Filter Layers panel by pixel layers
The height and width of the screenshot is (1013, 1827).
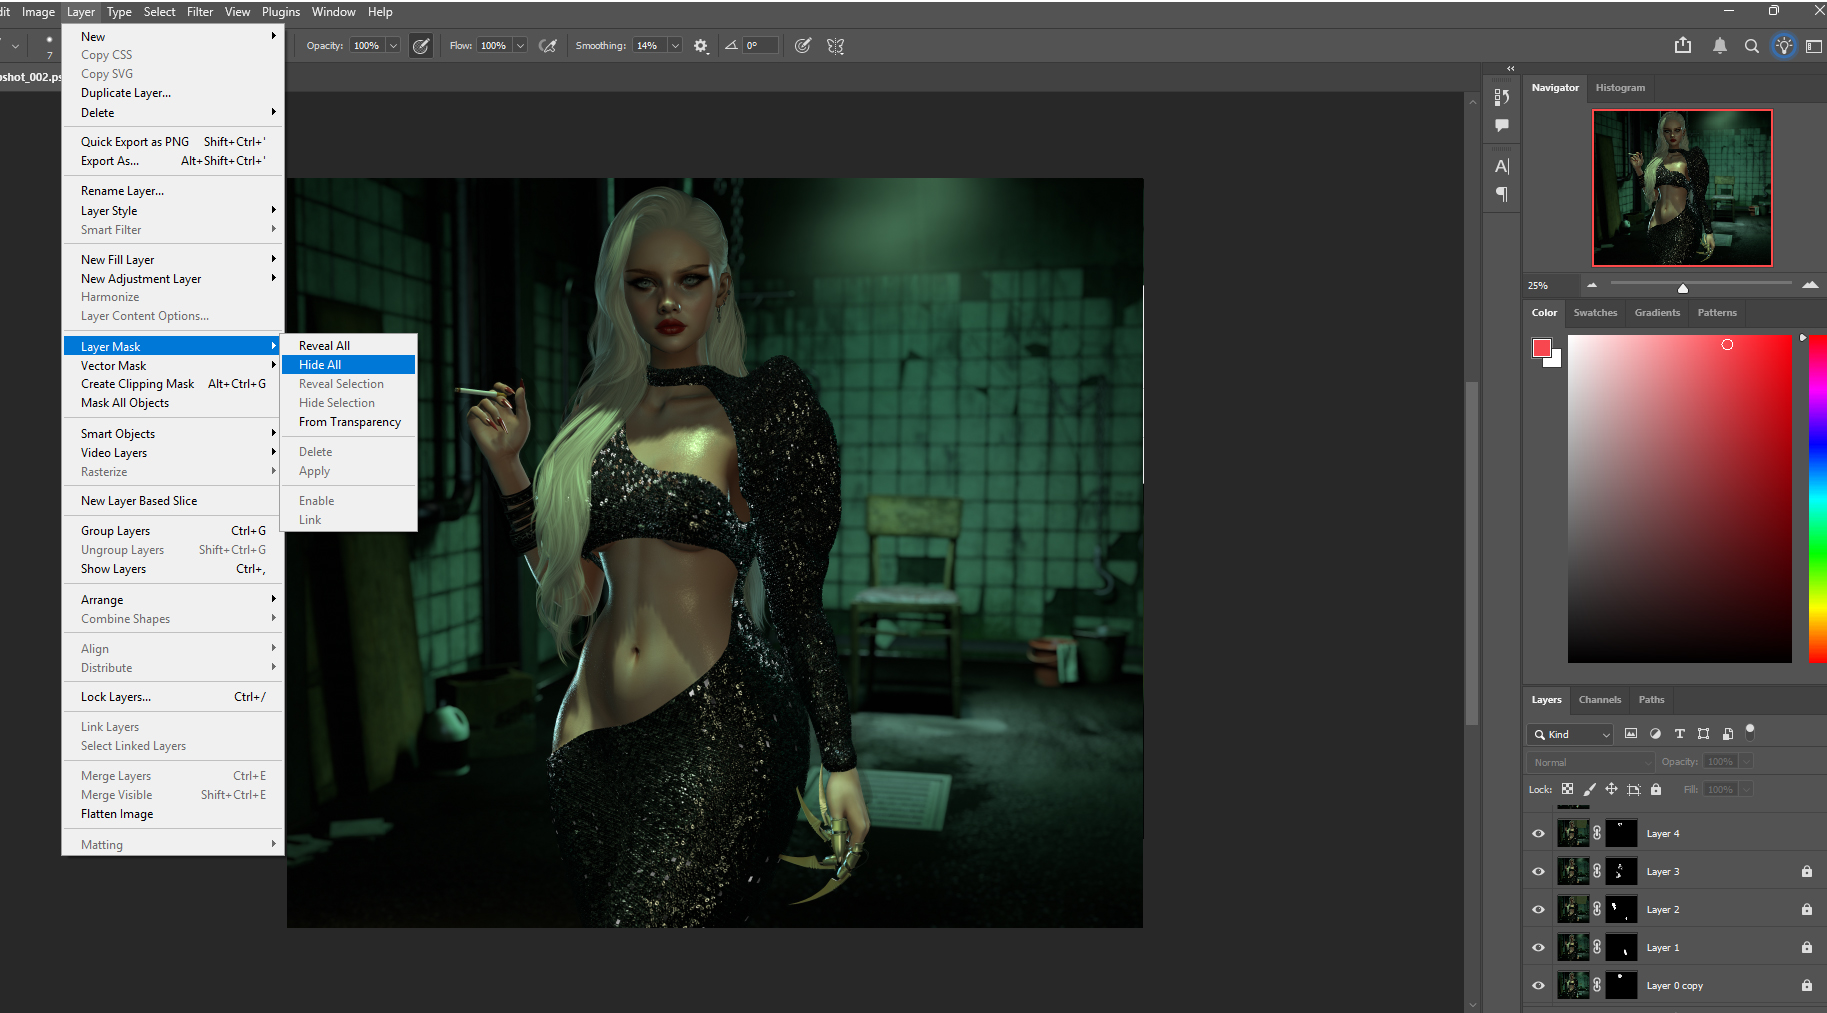tap(1631, 733)
